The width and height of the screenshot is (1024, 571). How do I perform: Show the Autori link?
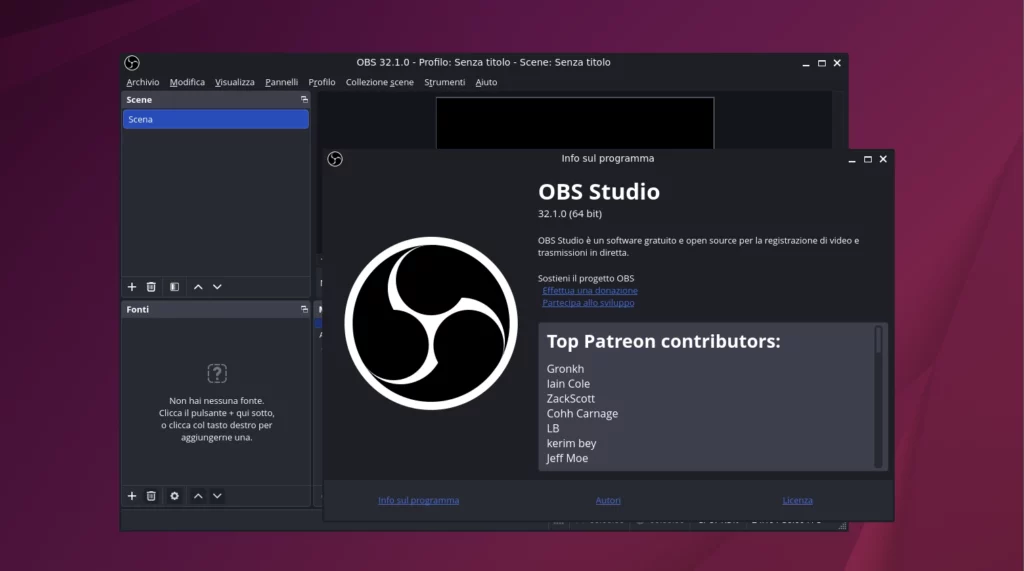(x=608, y=500)
